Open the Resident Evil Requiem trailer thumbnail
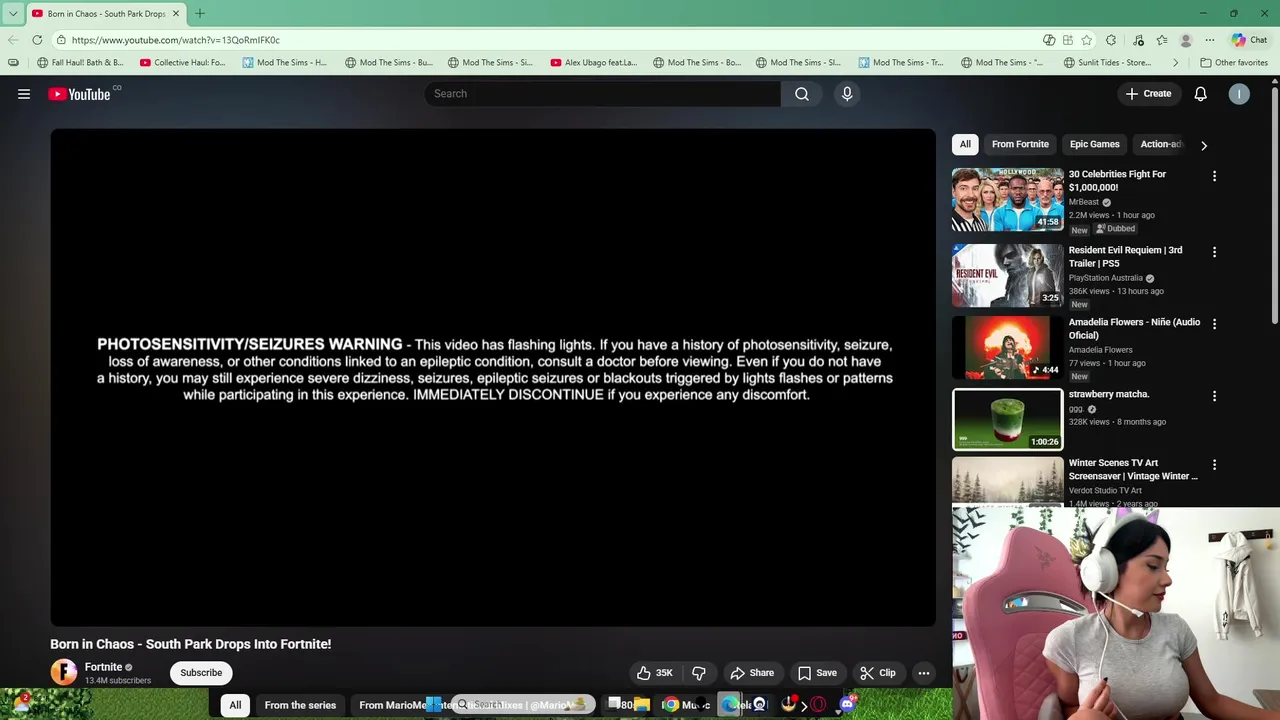This screenshot has height=720, width=1280. [x=1007, y=275]
